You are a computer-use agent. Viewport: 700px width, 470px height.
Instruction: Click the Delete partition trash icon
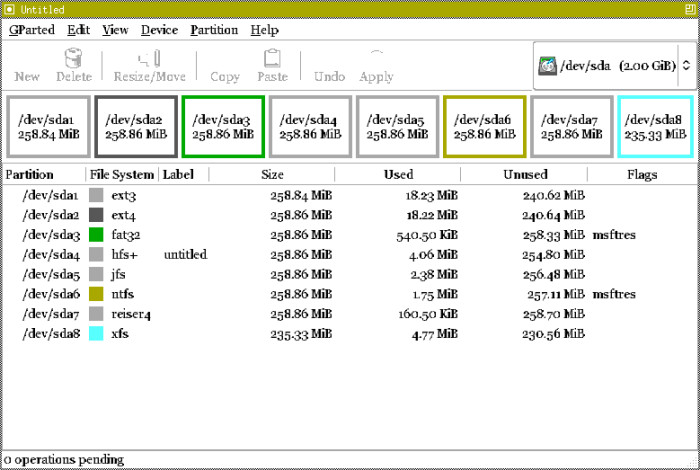click(74, 58)
